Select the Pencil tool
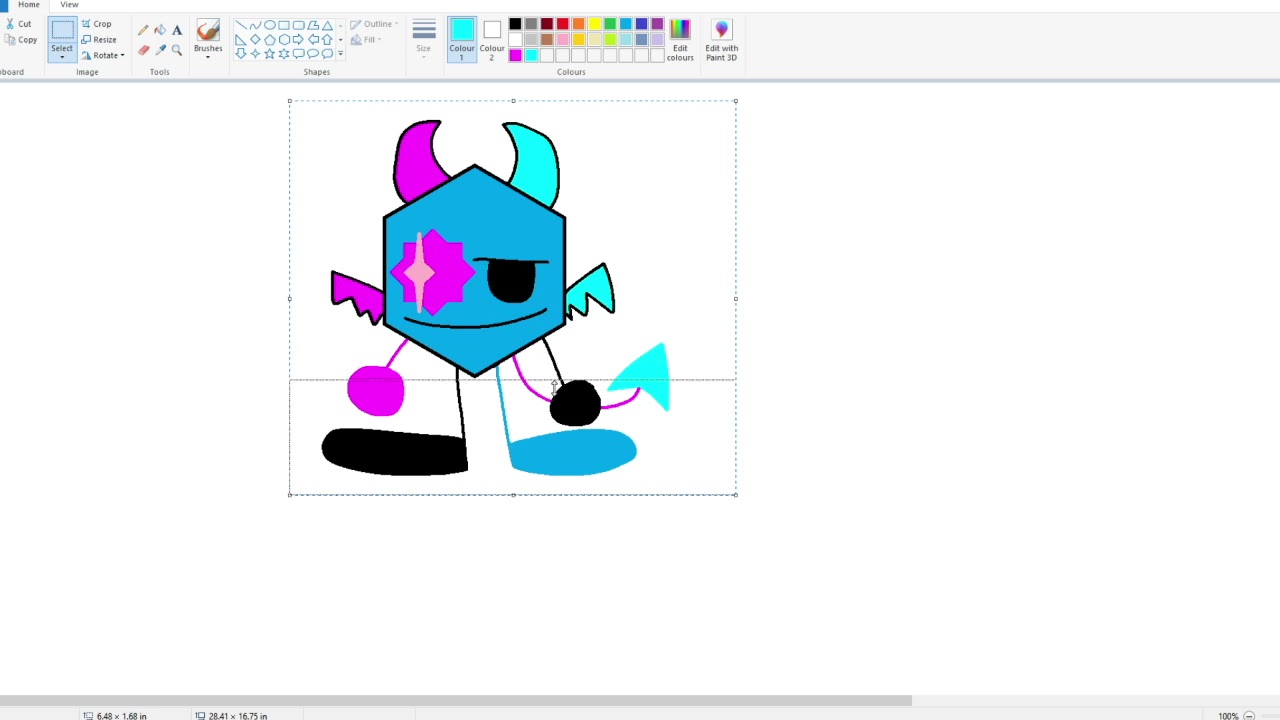The image size is (1280, 720). tap(143, 30)
